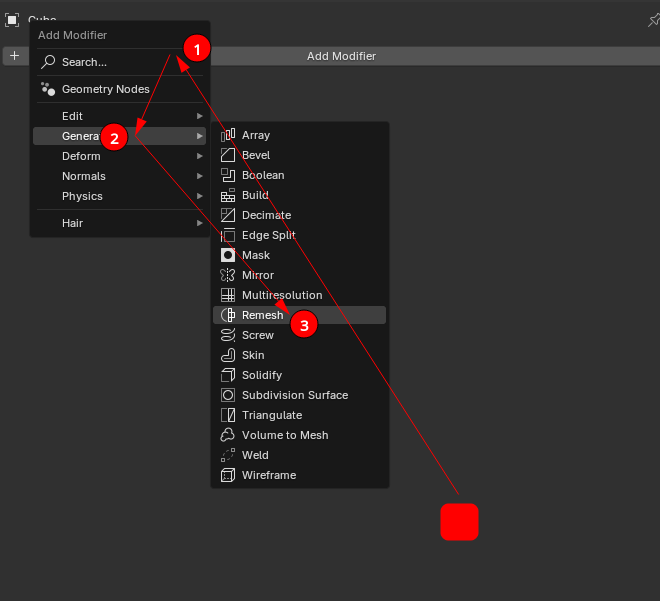The height and width of the screenshot is (601, 660).
Task: Select the Mirror label
Action: (x=258, y=275)
